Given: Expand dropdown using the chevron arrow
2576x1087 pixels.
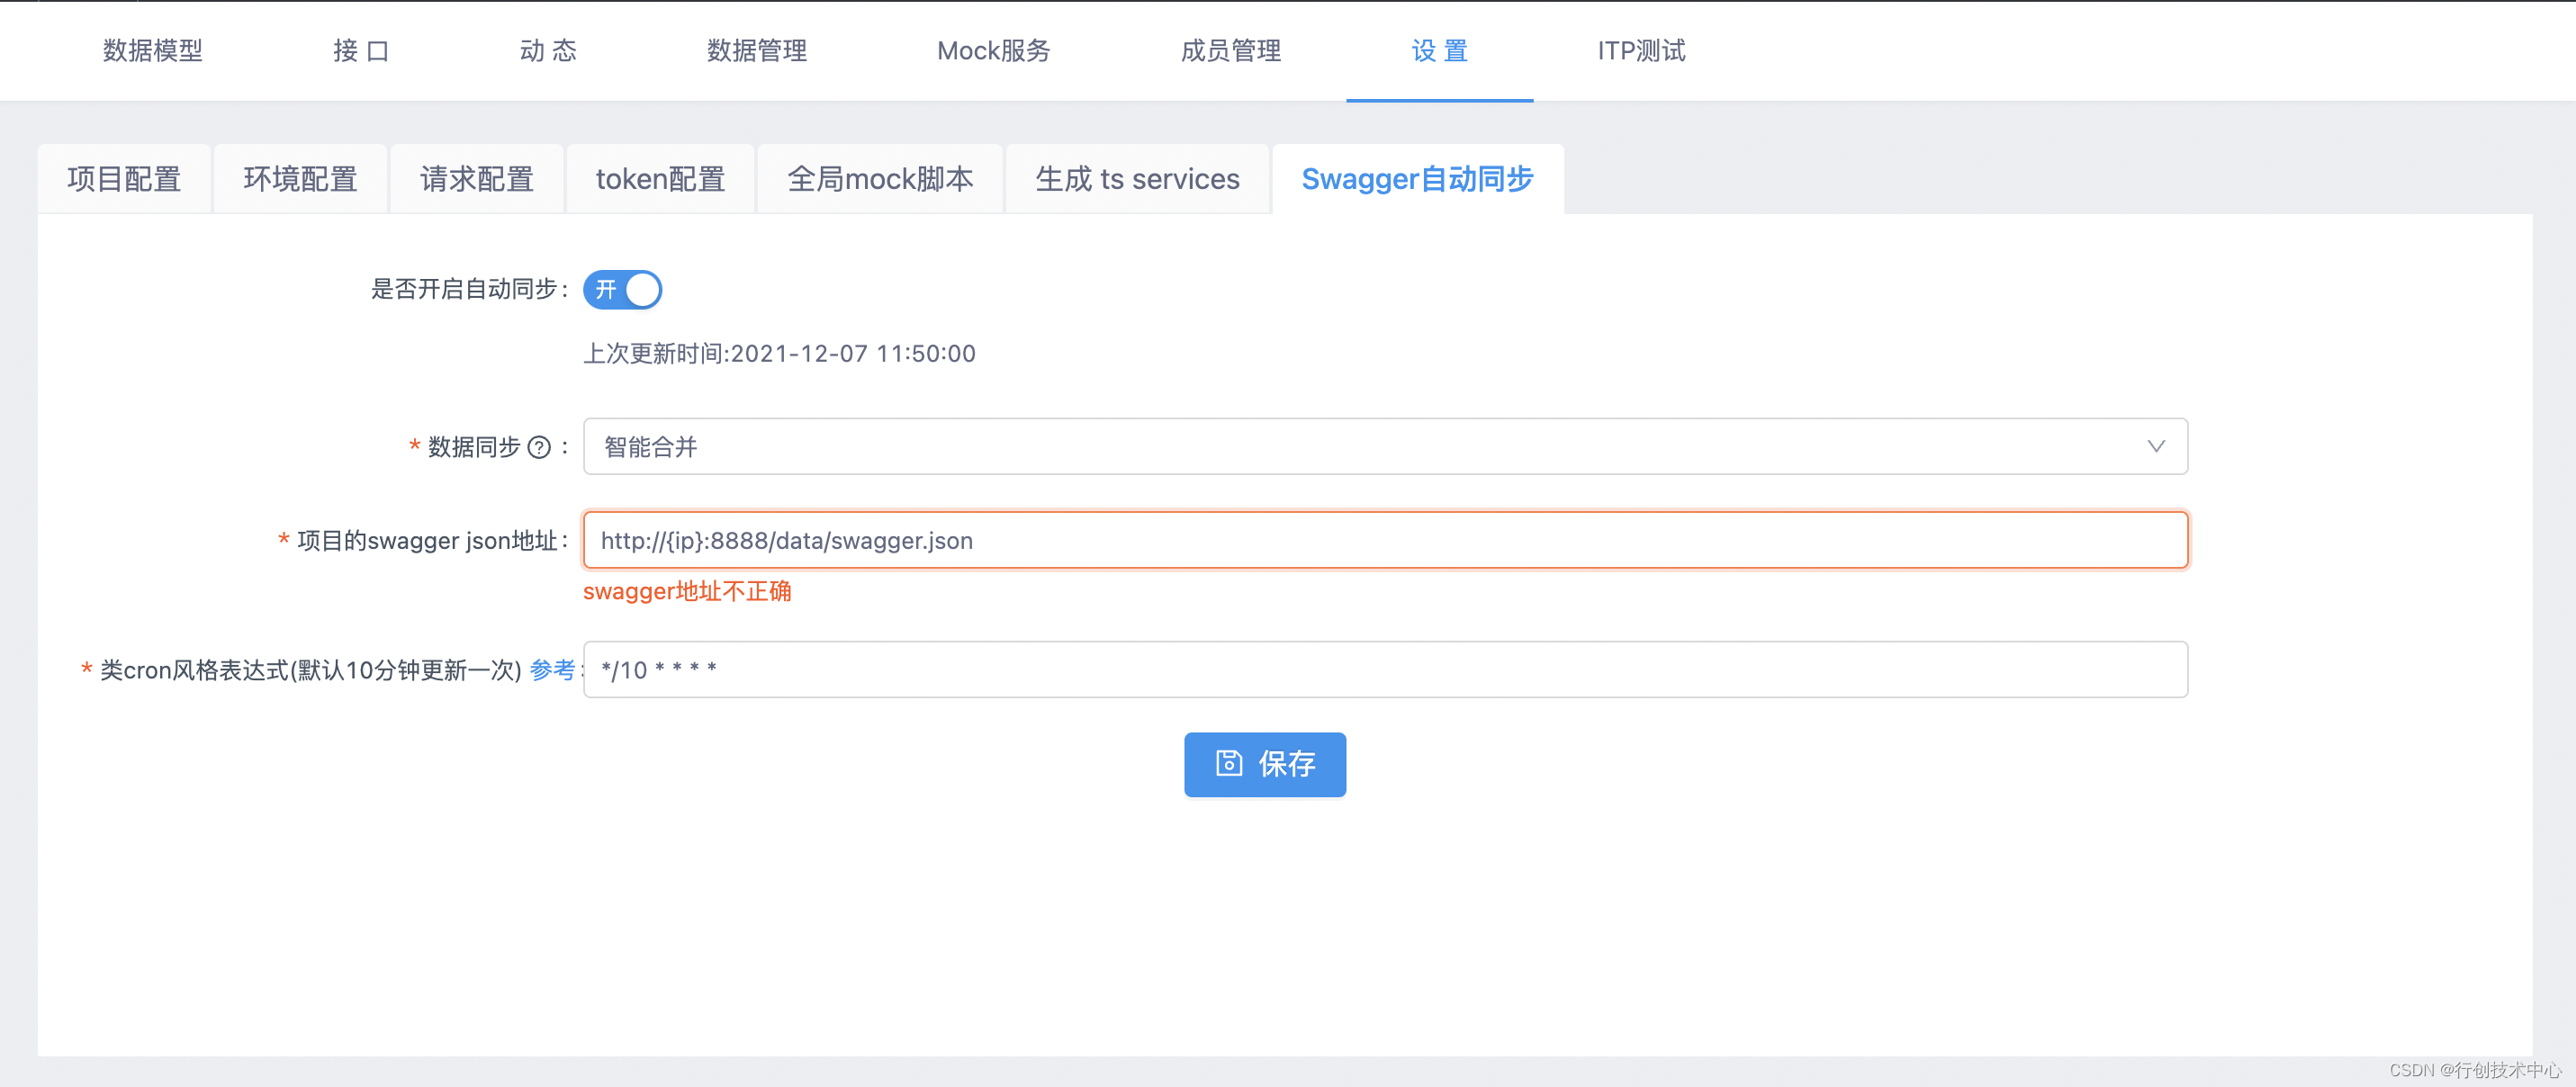Looking at the screenshot, I should point(2156,446).
